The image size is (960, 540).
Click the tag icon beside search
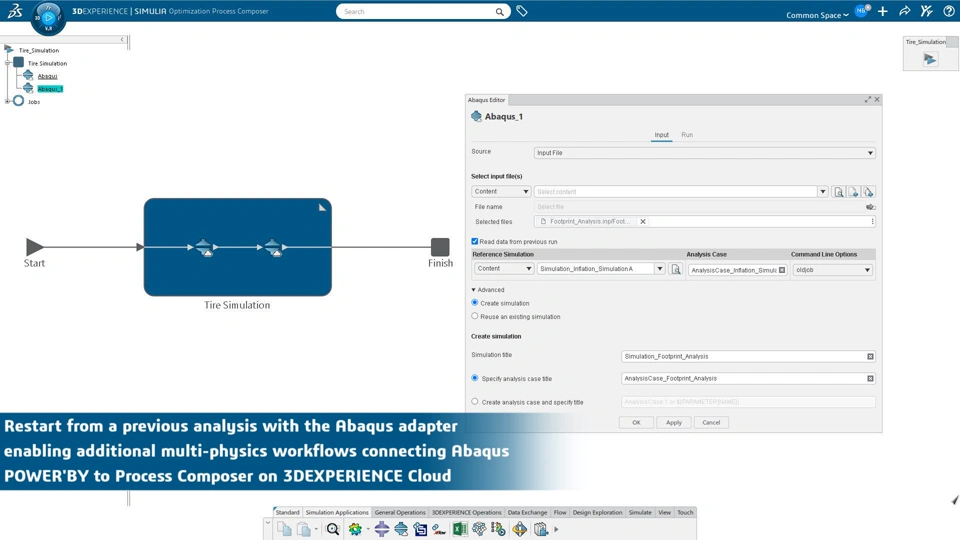click(522, 11)
